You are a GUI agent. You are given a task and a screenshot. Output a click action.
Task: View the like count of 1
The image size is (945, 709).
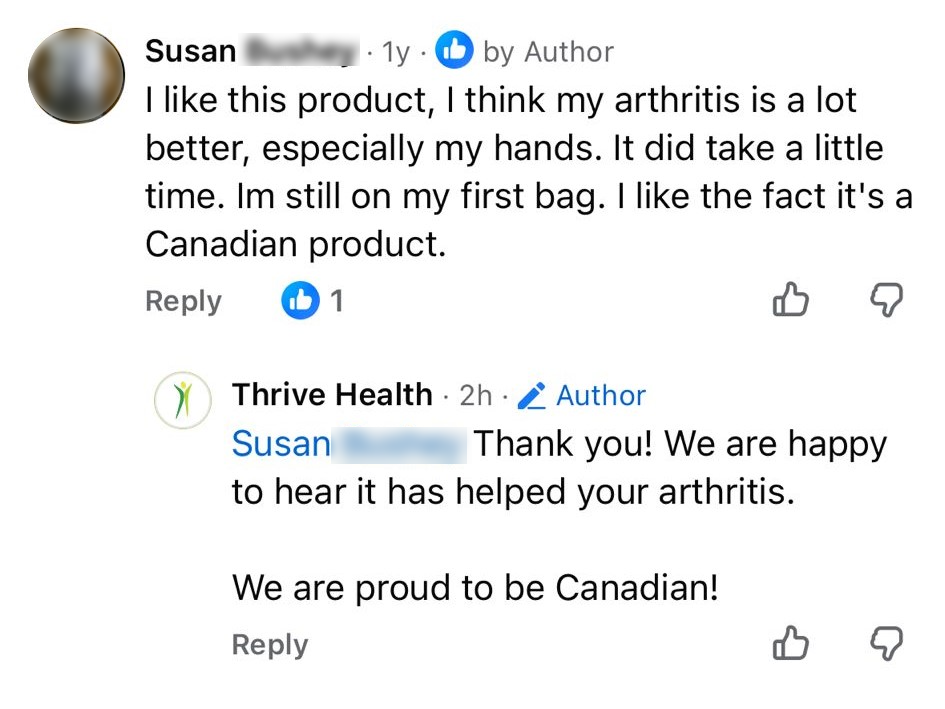point(337,301)
